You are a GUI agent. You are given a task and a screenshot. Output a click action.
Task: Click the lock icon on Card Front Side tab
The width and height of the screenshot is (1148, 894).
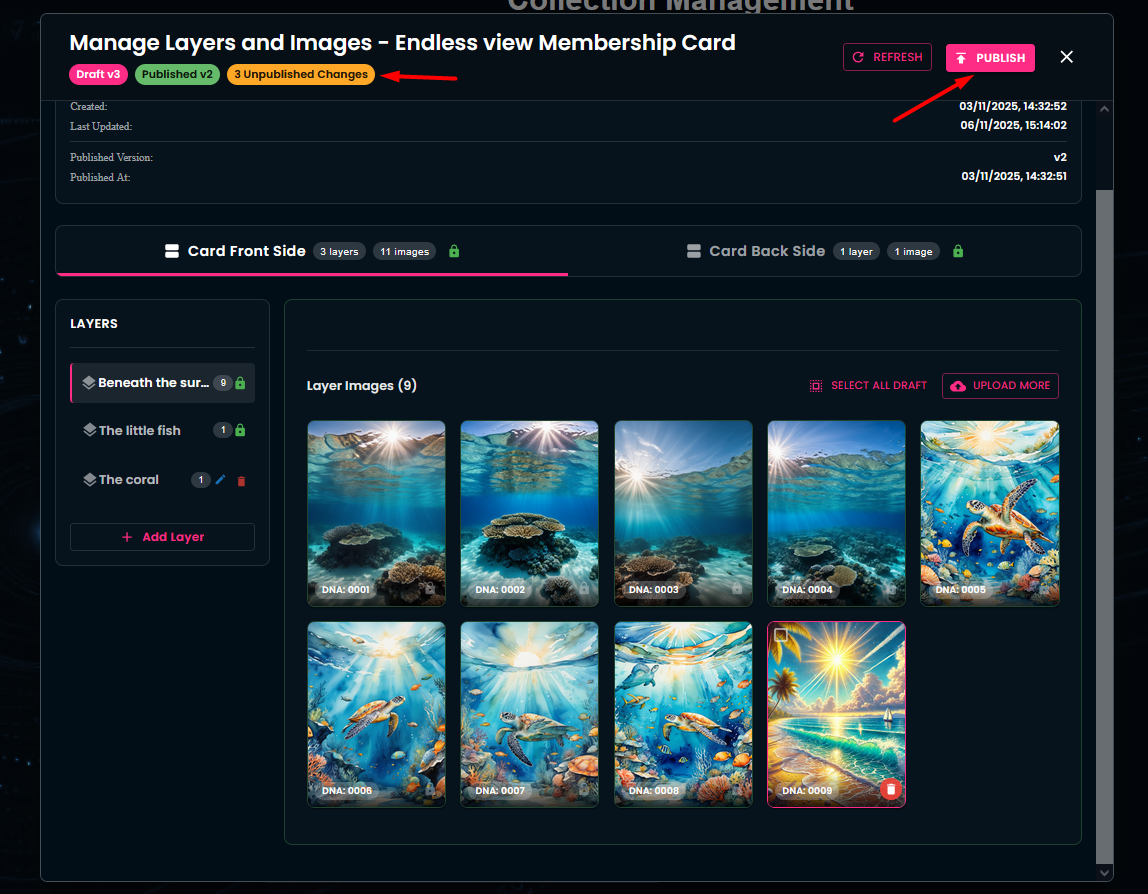coord(454,251)
